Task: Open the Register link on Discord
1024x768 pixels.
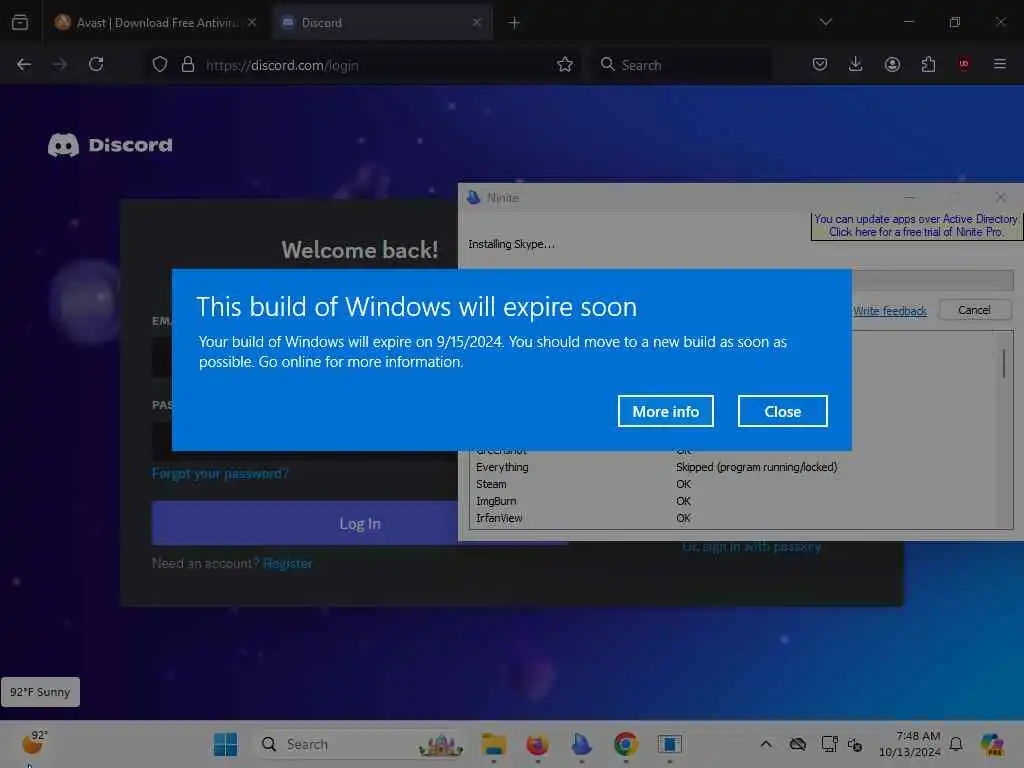Action: [287, 563]
